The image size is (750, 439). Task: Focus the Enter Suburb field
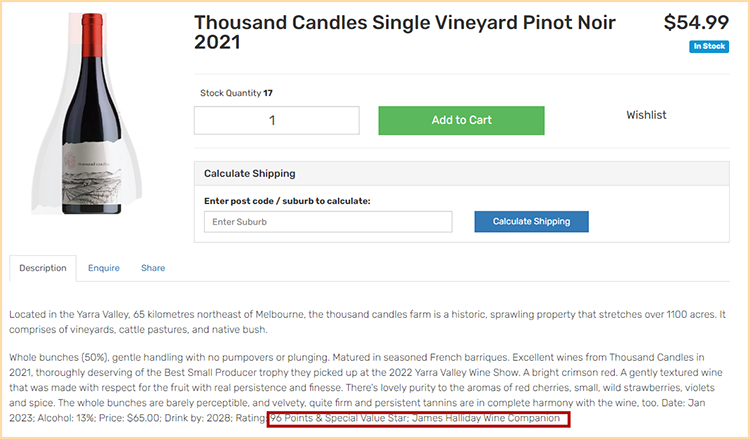(328, 222)
